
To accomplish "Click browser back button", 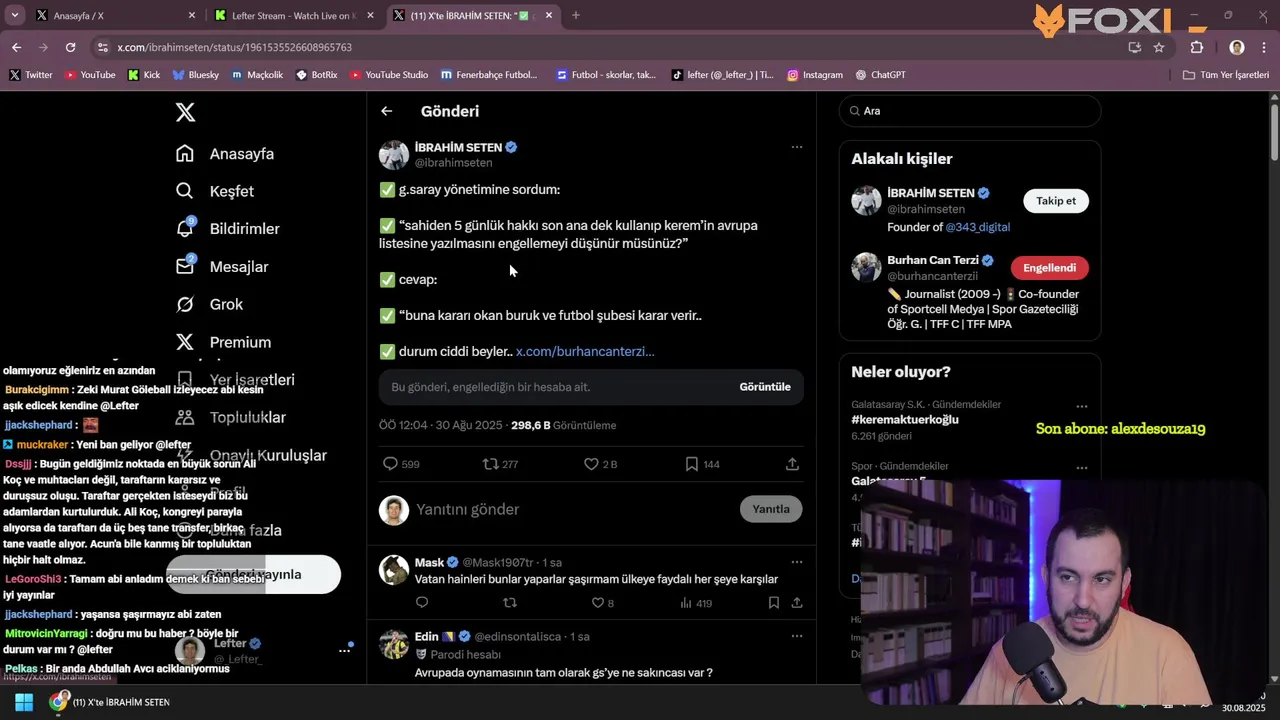I will pos(16,47).
